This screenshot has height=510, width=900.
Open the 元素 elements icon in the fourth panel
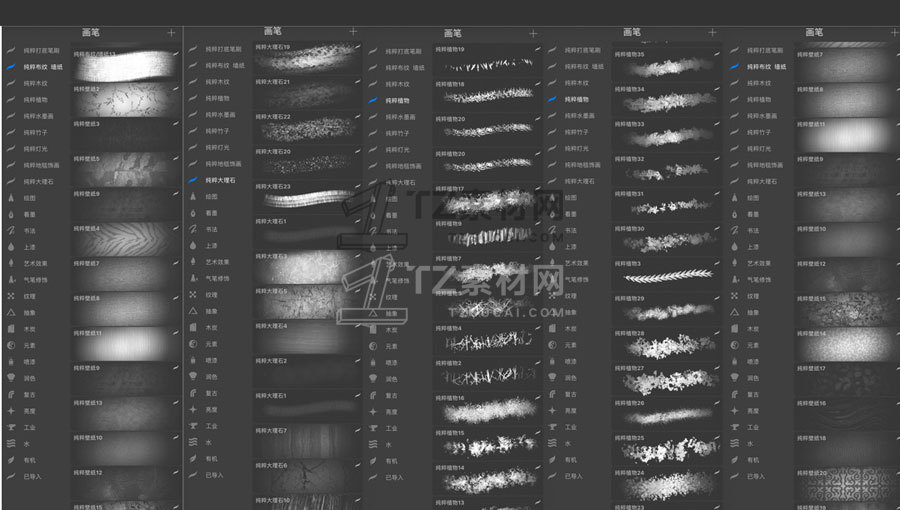point(552,345)
